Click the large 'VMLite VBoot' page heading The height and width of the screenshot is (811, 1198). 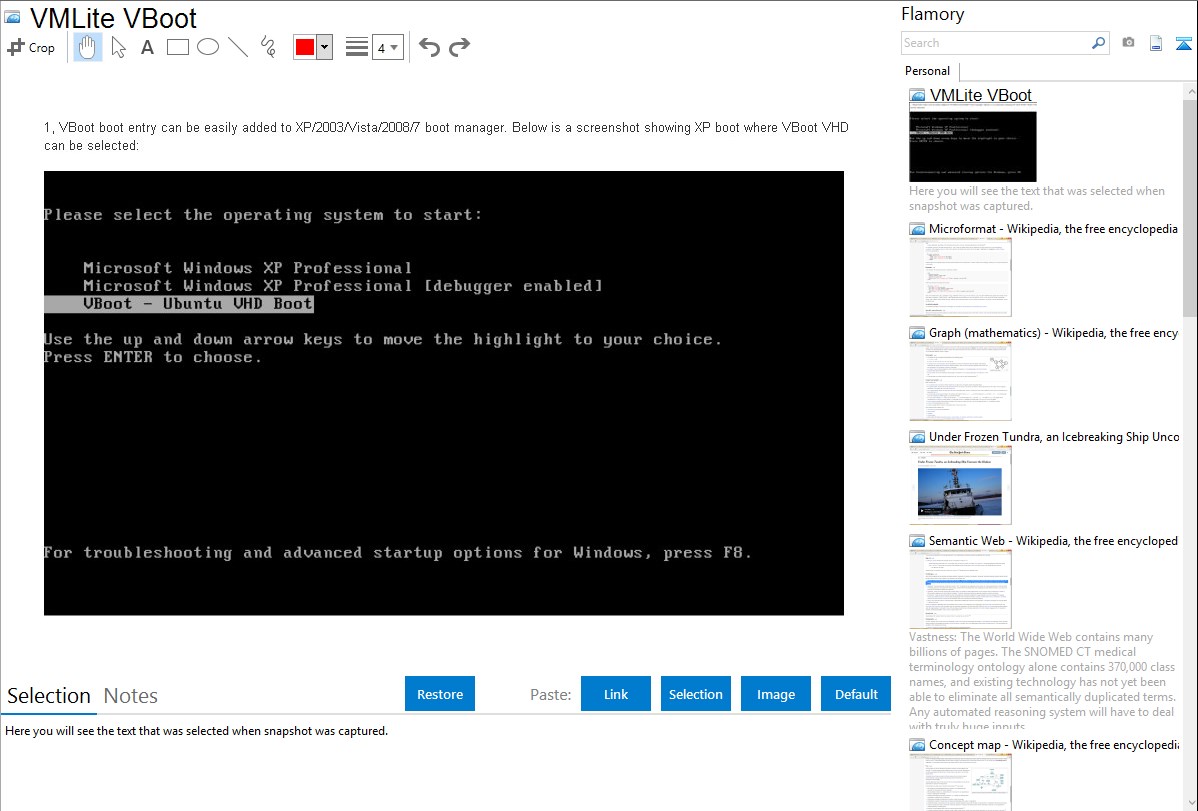coord(113,18)
